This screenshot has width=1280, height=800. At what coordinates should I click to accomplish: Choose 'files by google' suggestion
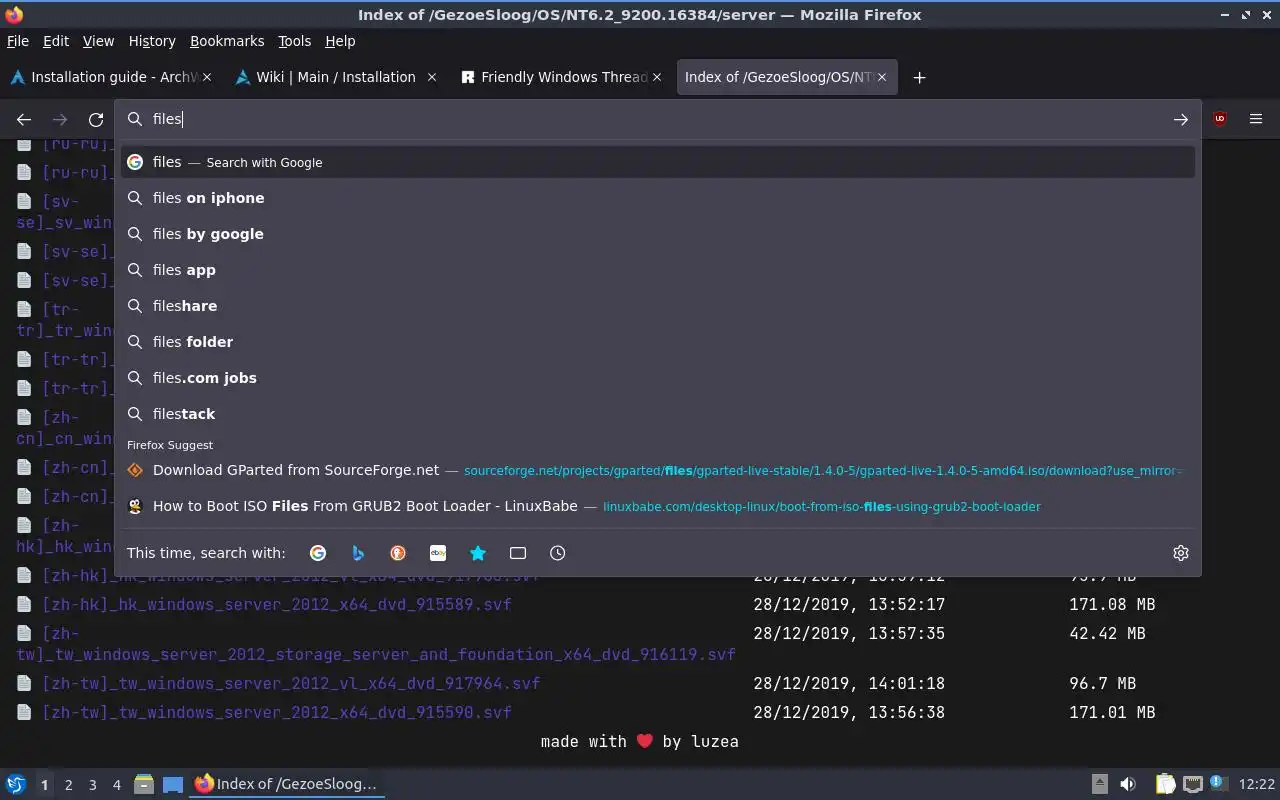point(658,234)
